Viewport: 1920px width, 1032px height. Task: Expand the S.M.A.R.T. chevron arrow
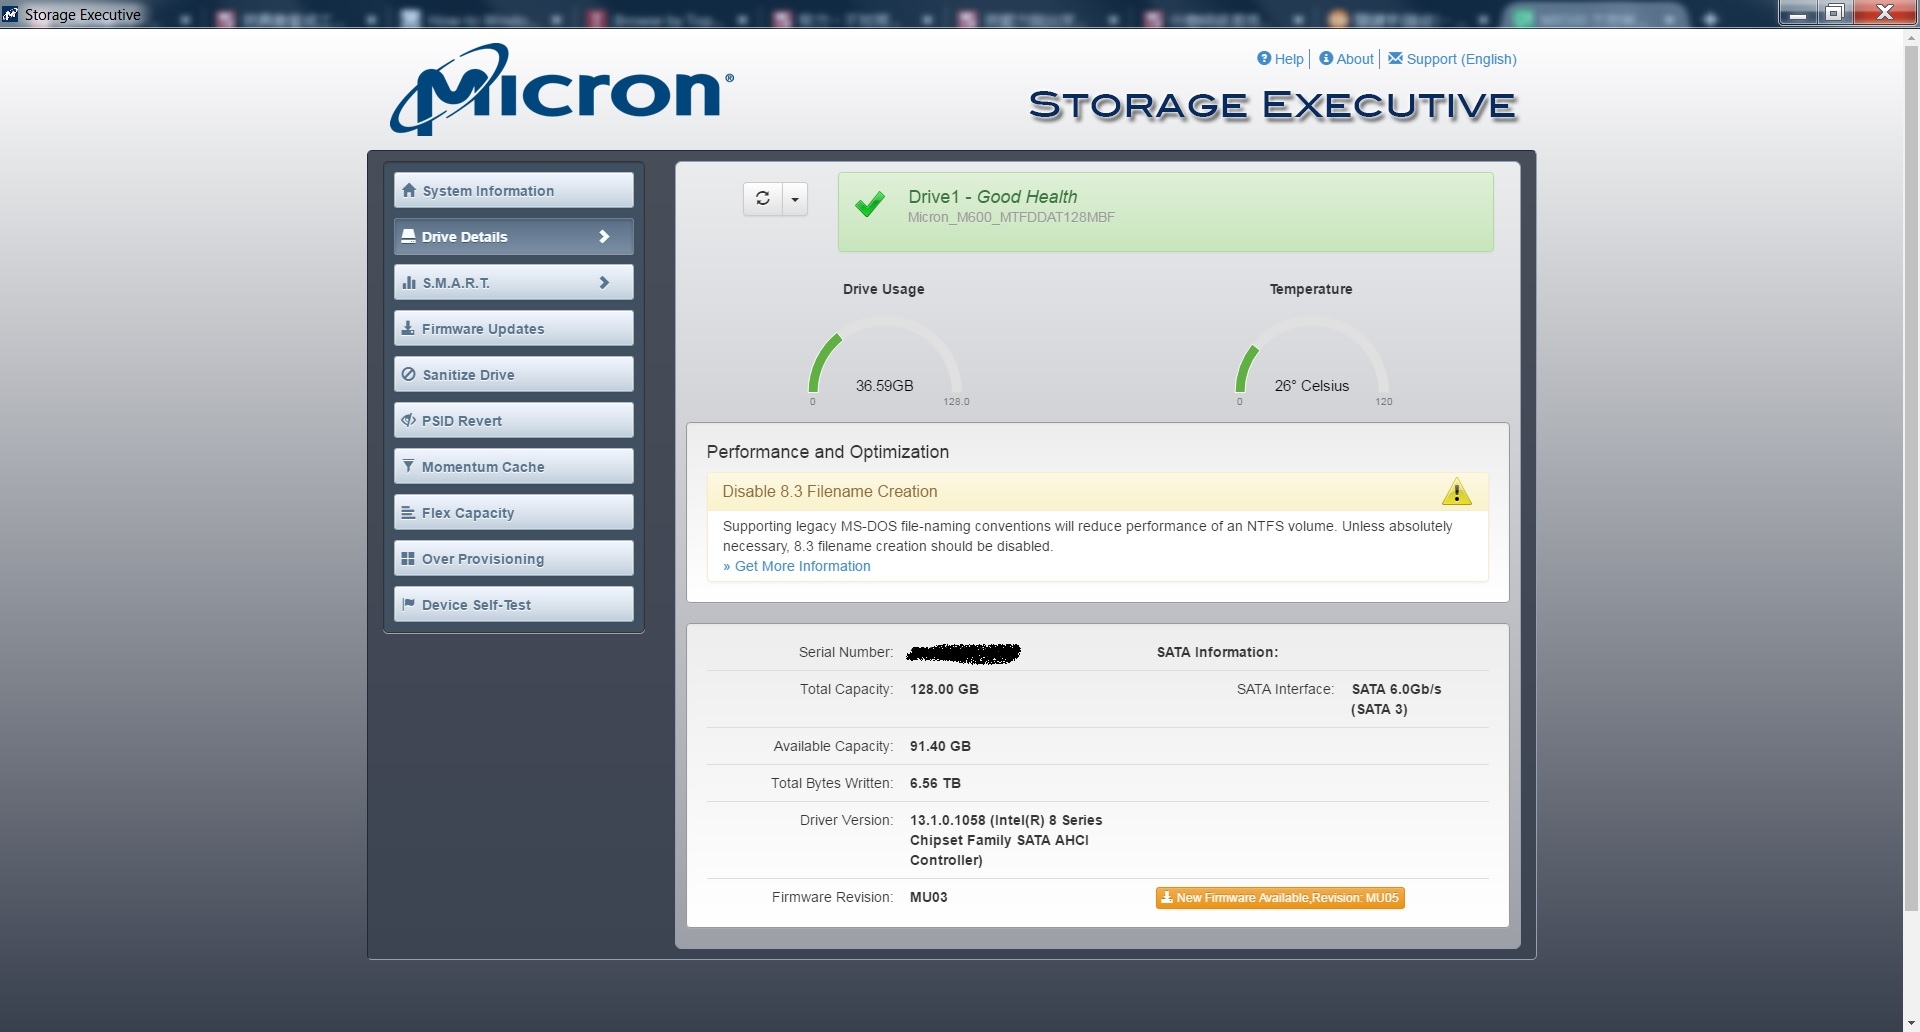(x=604, y=283)
